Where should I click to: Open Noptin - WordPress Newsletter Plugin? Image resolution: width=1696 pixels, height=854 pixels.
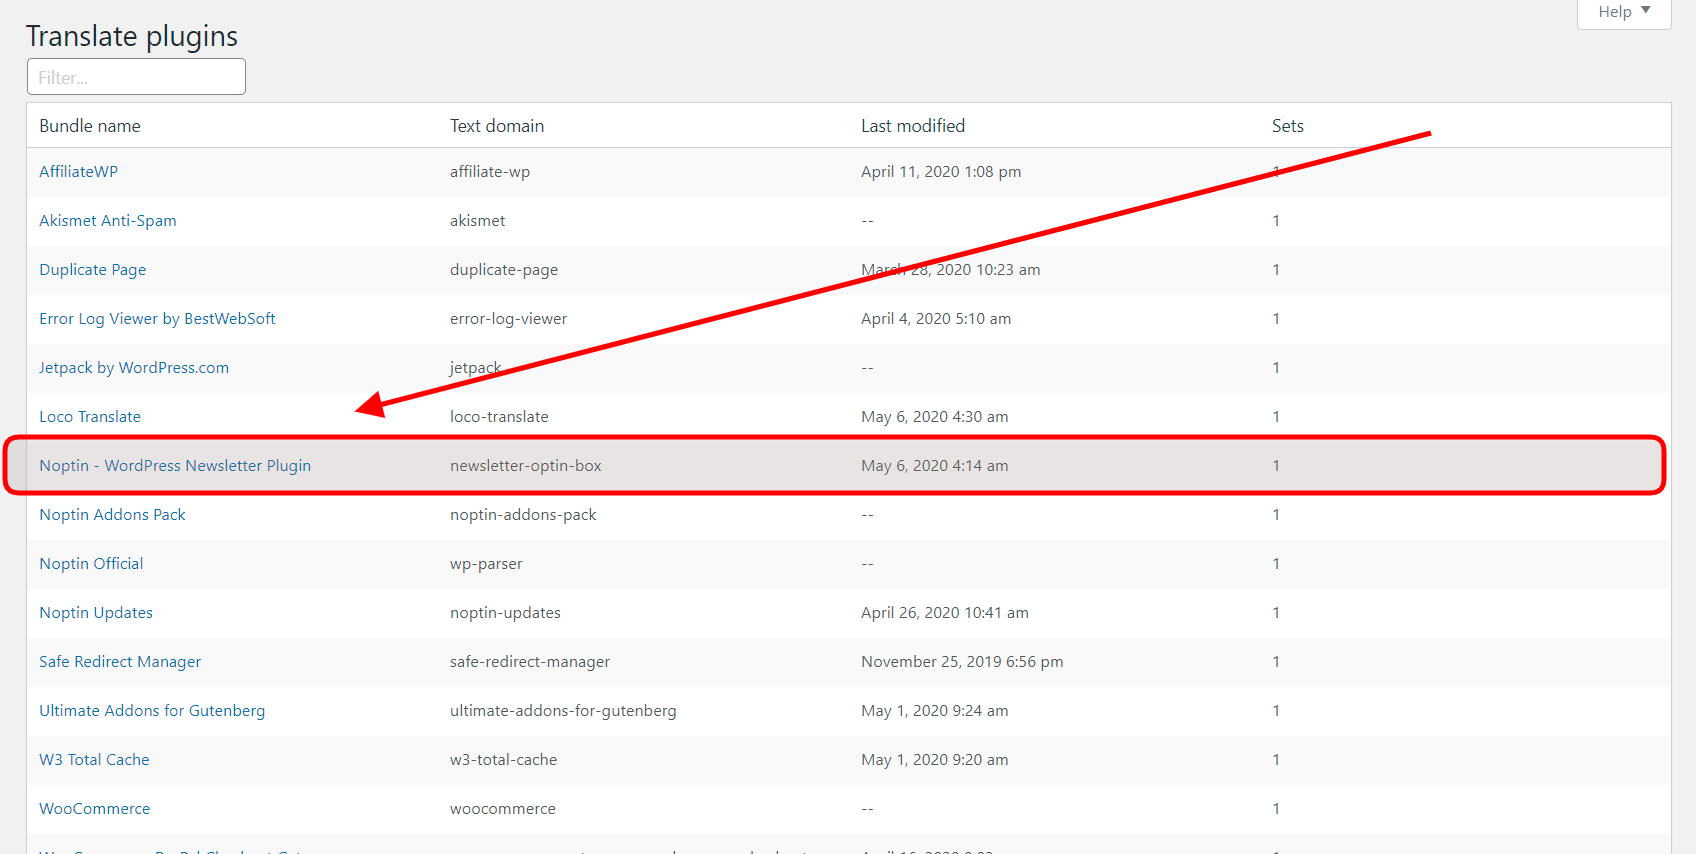[175, 466]
